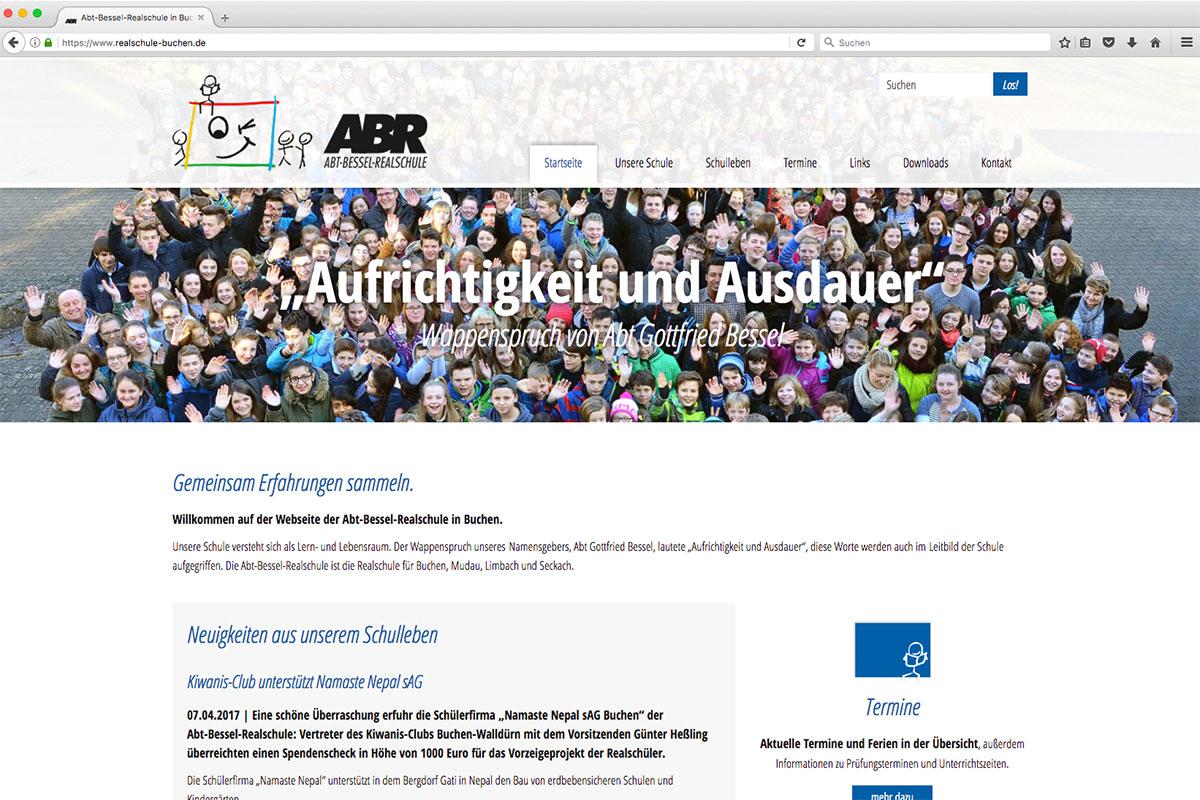Close the Abt-Bessel-Realschule browser tab
This screenshot has width=1200, height=800.
point(201,18)
